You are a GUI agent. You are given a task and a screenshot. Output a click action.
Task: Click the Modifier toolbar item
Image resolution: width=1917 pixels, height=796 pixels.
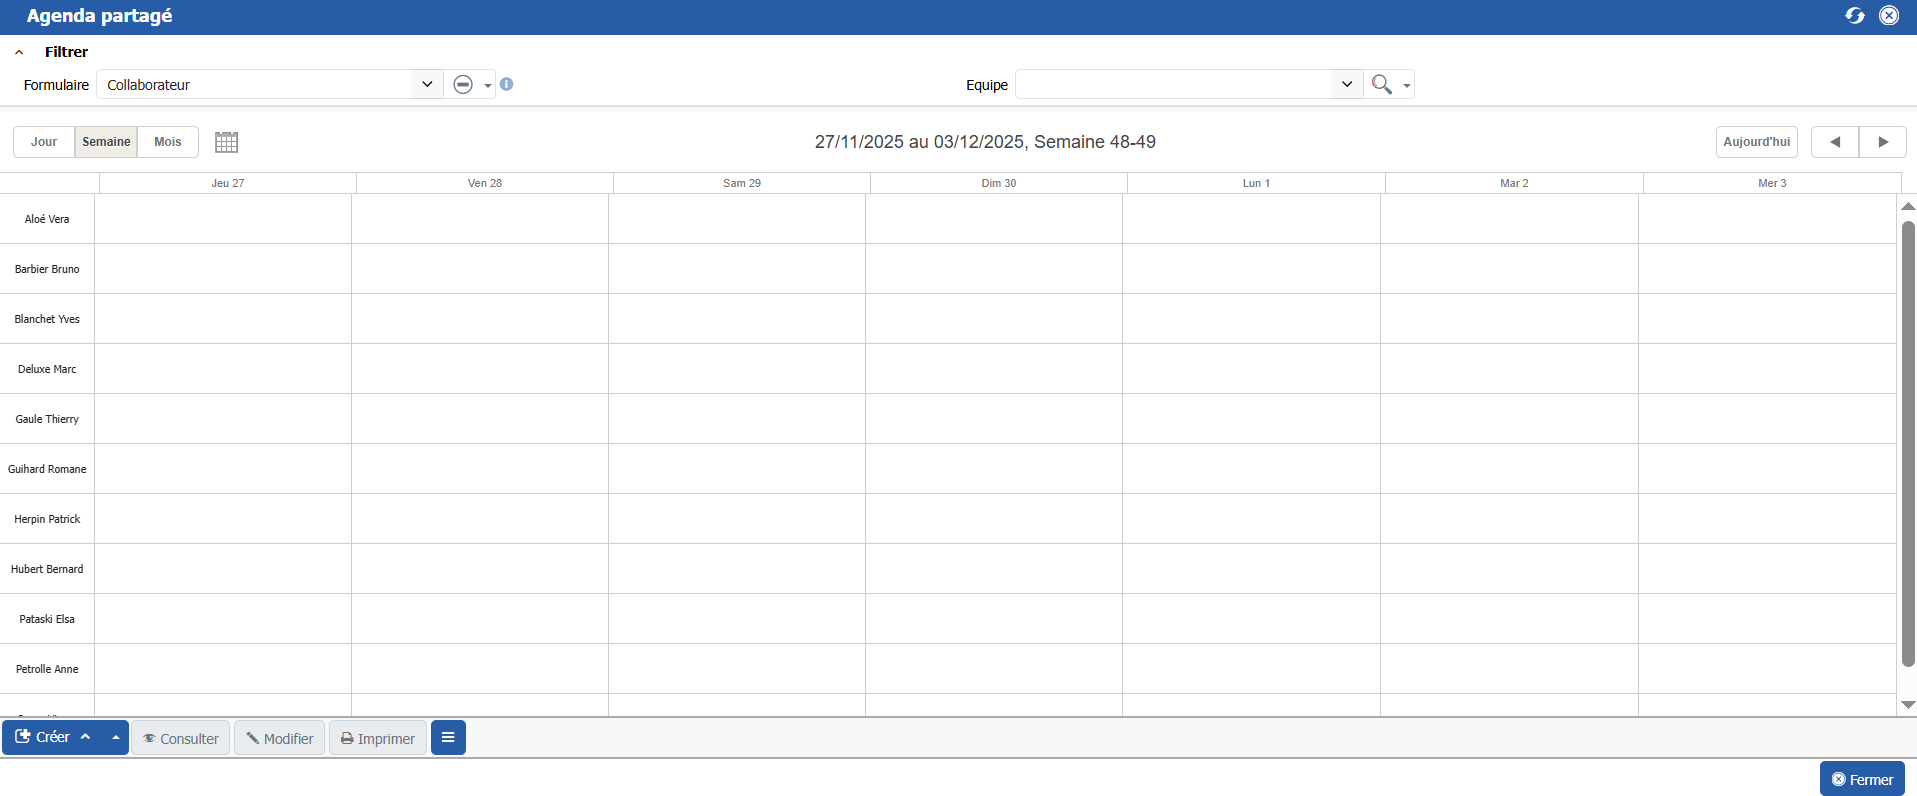pos(280,739)
